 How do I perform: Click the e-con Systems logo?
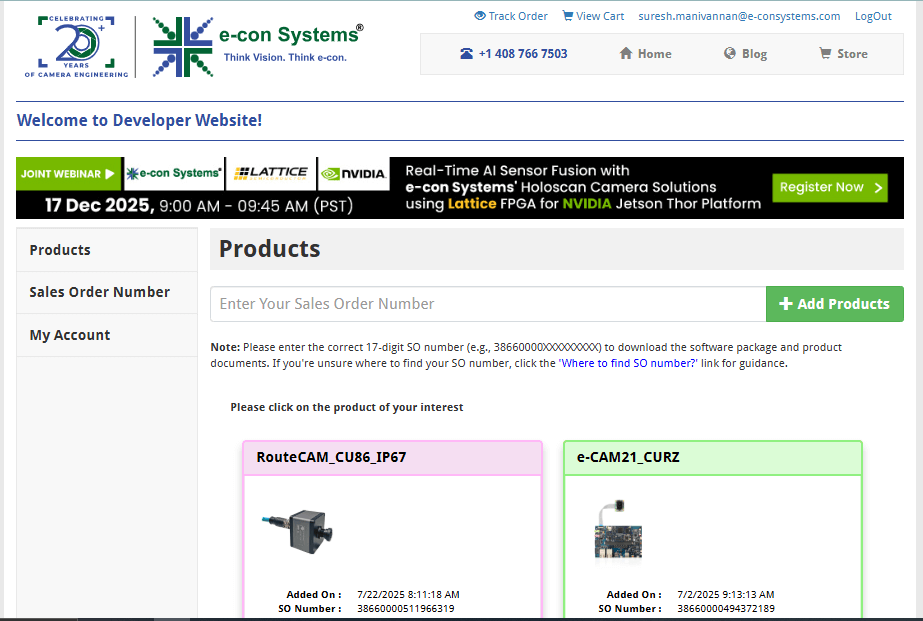click(x=258, y=47)
